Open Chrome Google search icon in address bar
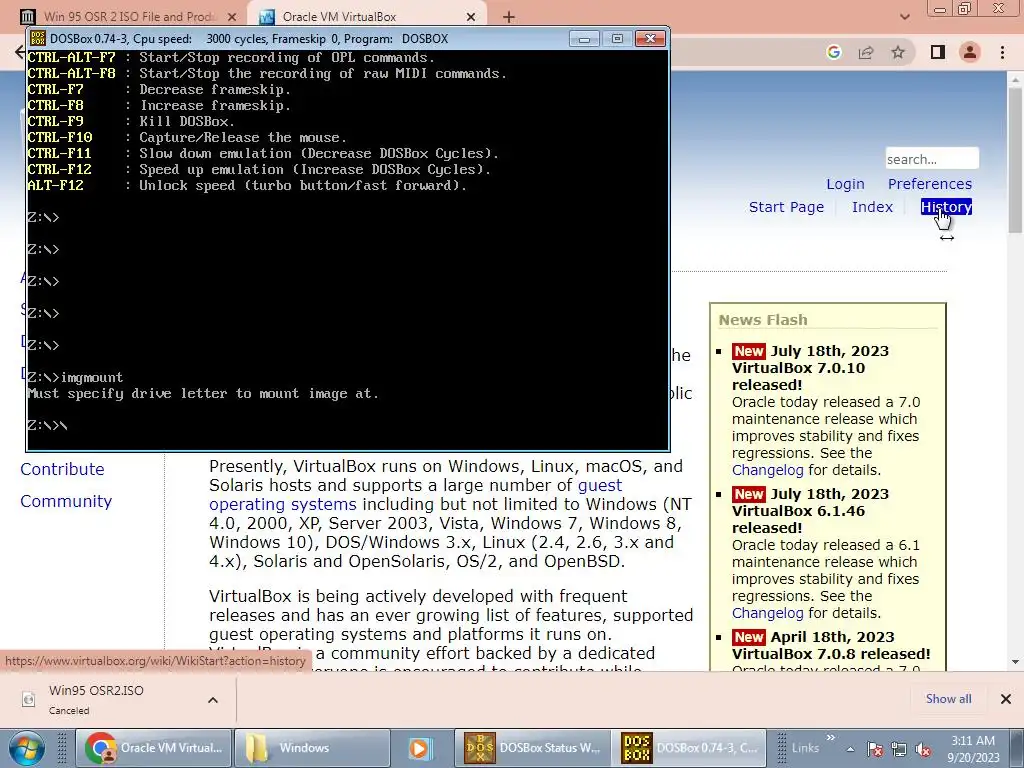The height and width of the screenshot is (768, 1024). coord(833,52)
